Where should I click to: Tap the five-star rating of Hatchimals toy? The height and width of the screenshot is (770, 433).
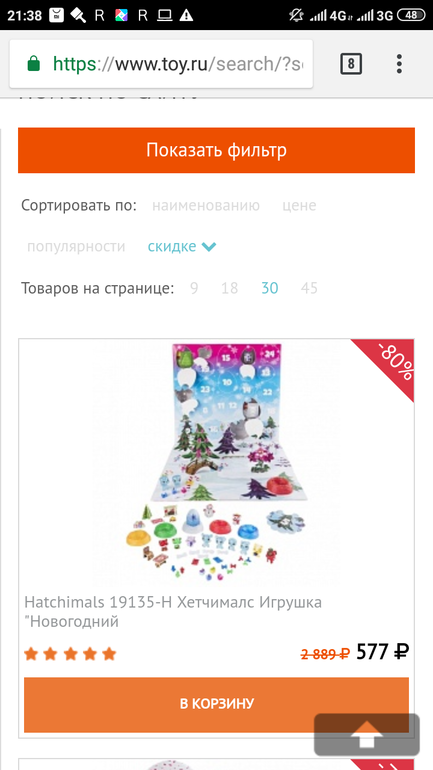(x=70, y=654)
